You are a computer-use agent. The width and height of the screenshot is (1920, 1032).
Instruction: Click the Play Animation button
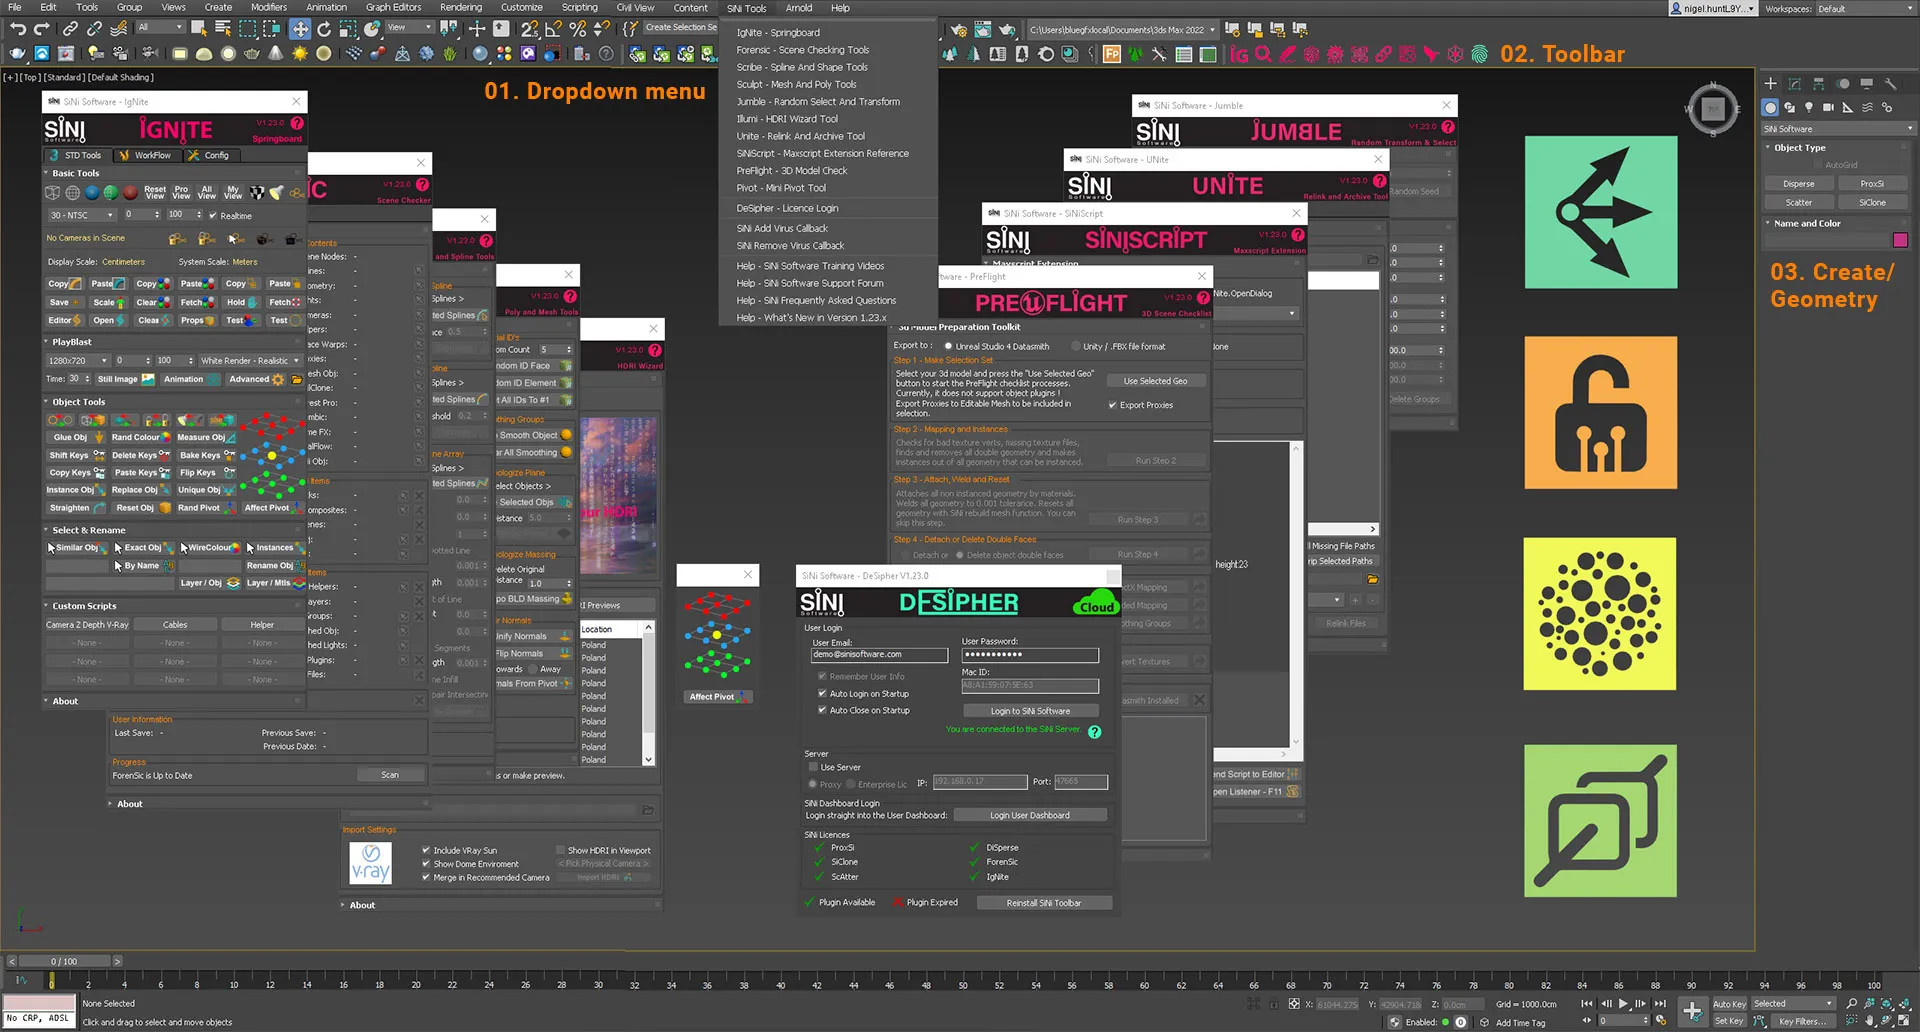(1623, 1003)
